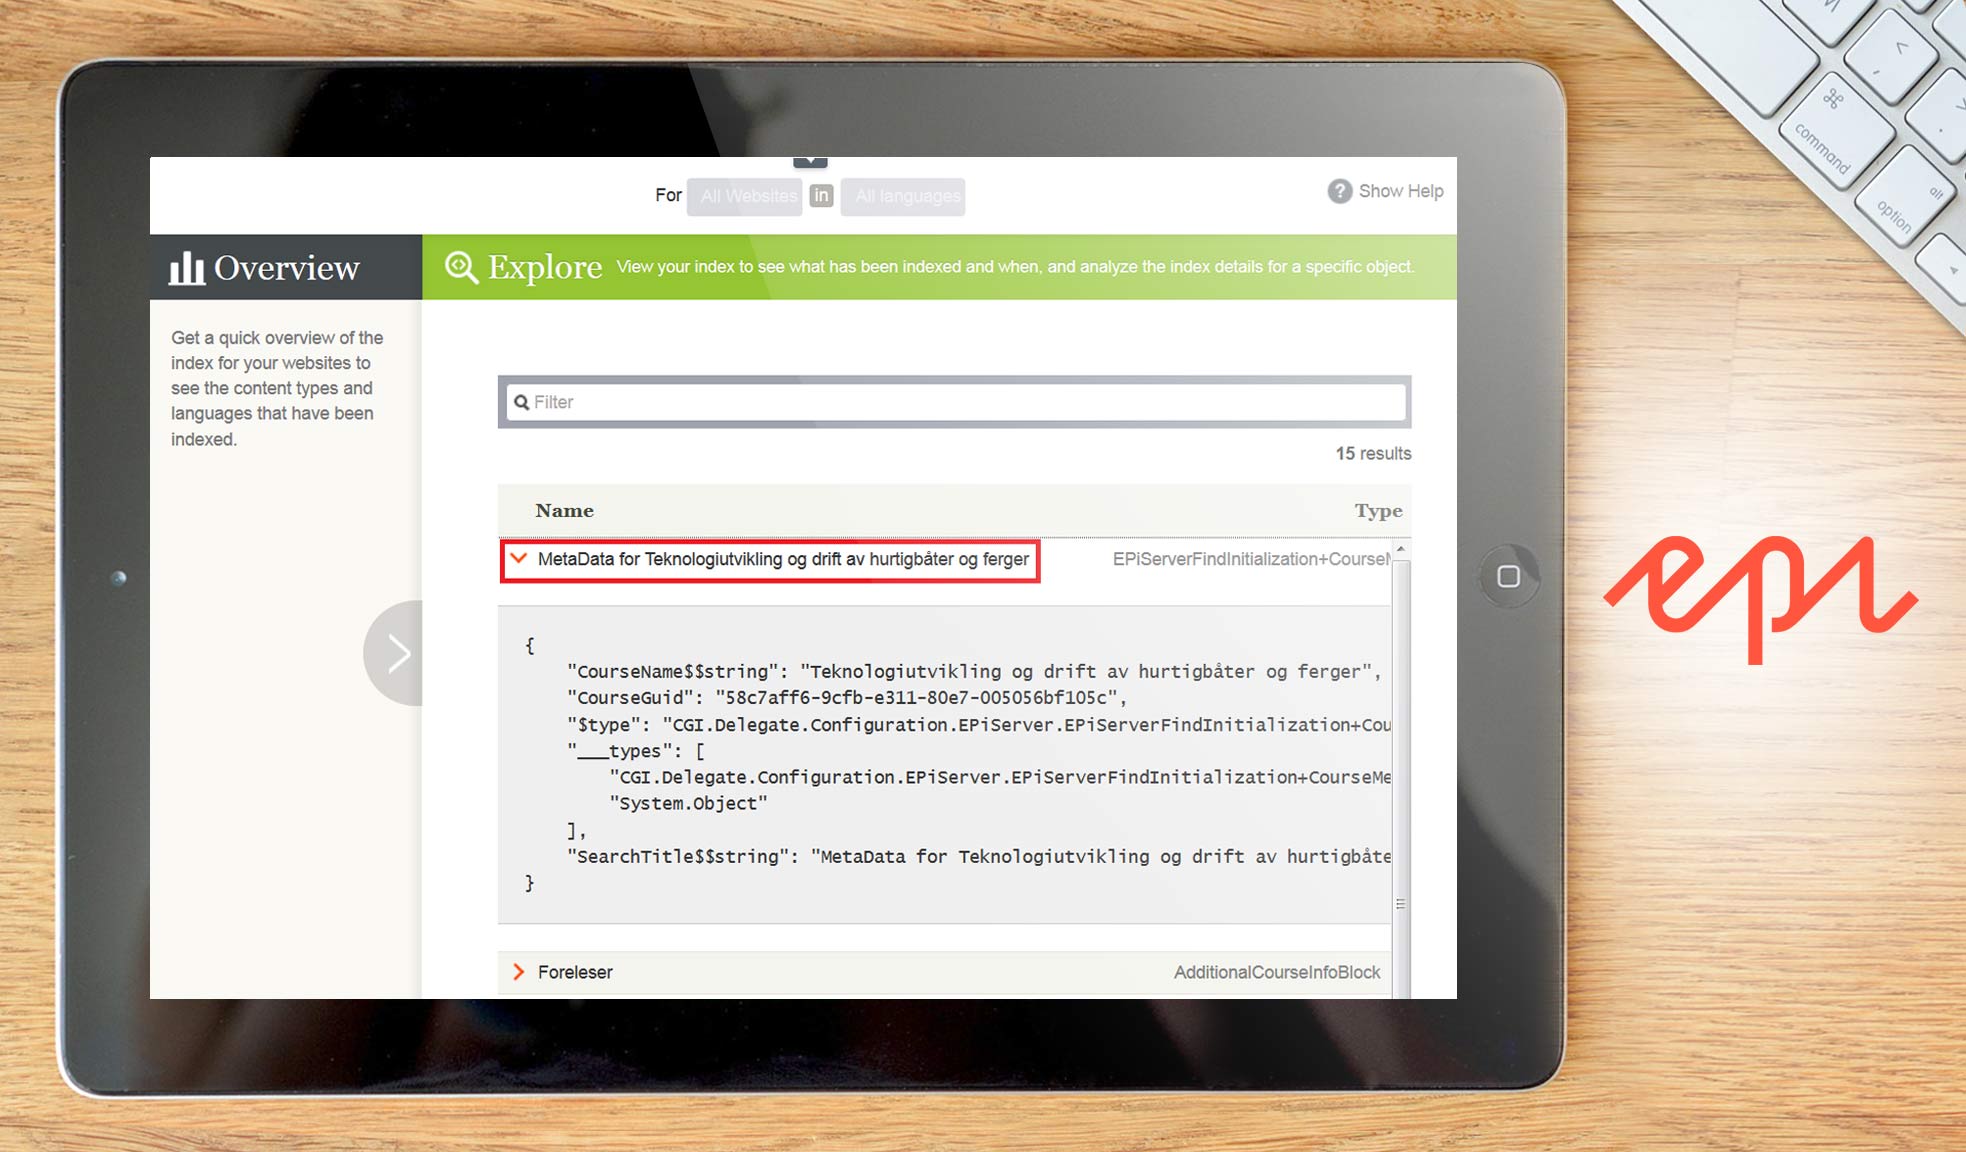The width and height of the screenshot is (1966, 1152).
Task: Click the results scrollbar up arrow
Action: pyautogui.click(x=1401, y=550)
